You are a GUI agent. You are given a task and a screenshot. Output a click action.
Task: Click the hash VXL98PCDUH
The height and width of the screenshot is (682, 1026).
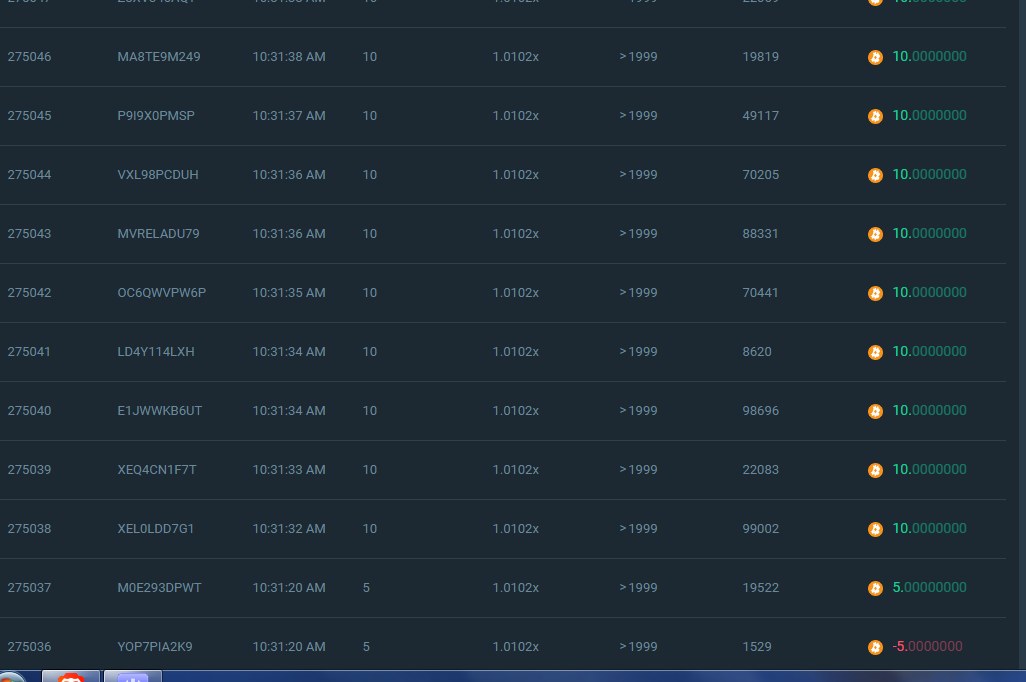coord(157,175)
